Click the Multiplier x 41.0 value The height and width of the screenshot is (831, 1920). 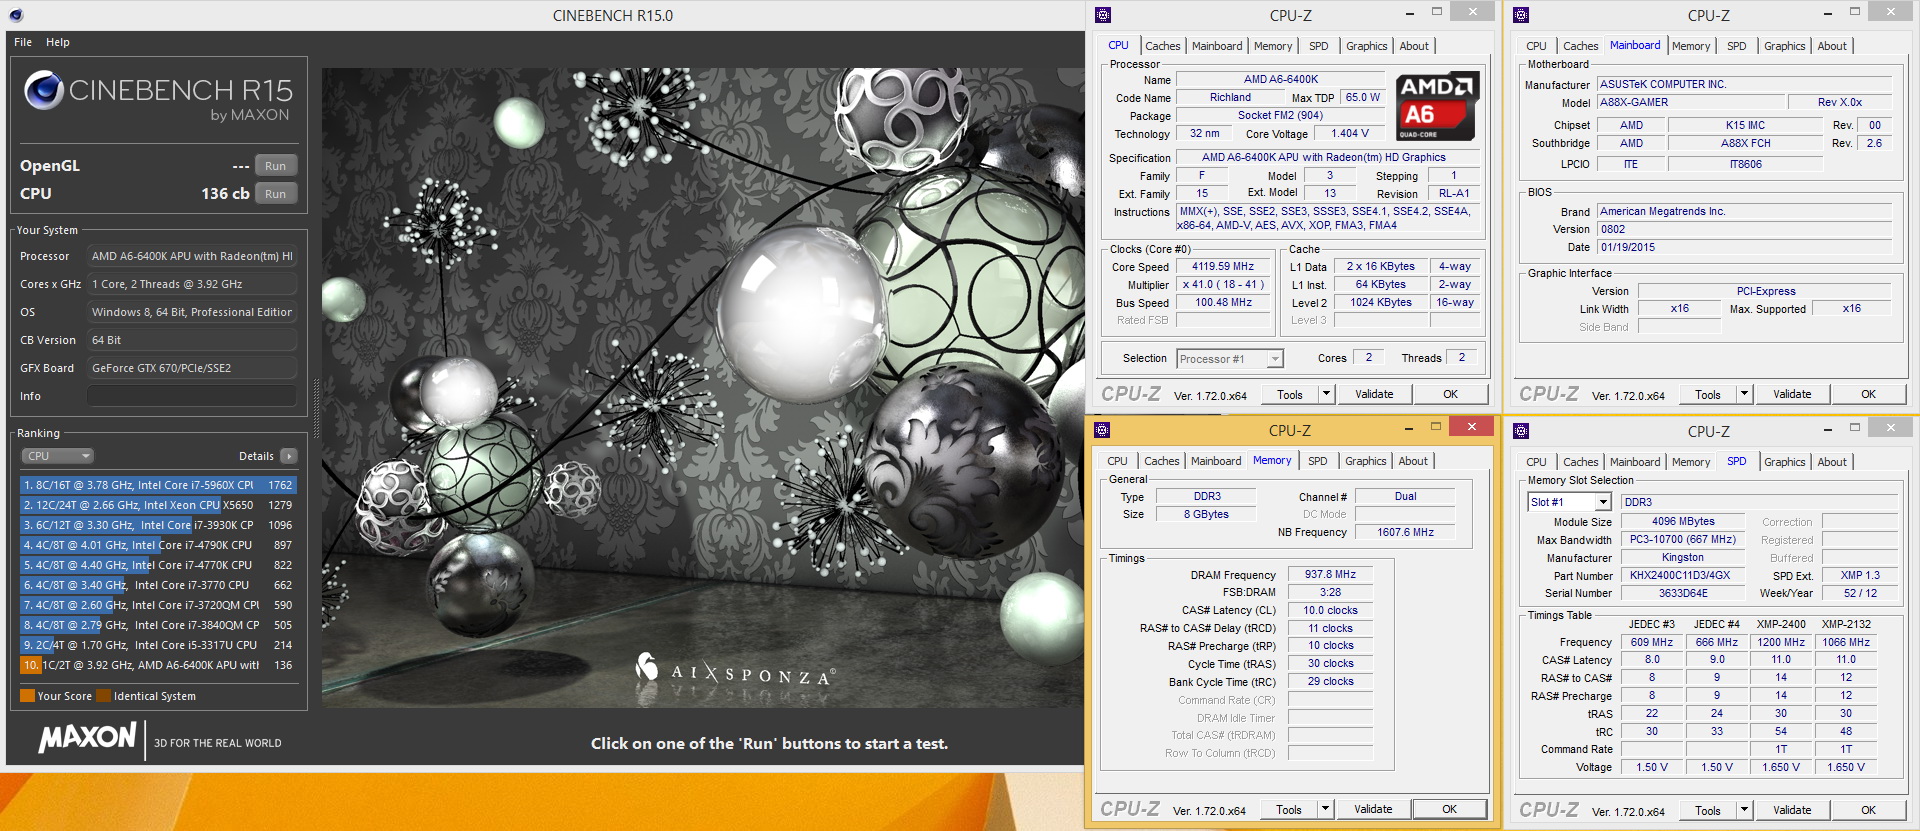point(1222,285)
